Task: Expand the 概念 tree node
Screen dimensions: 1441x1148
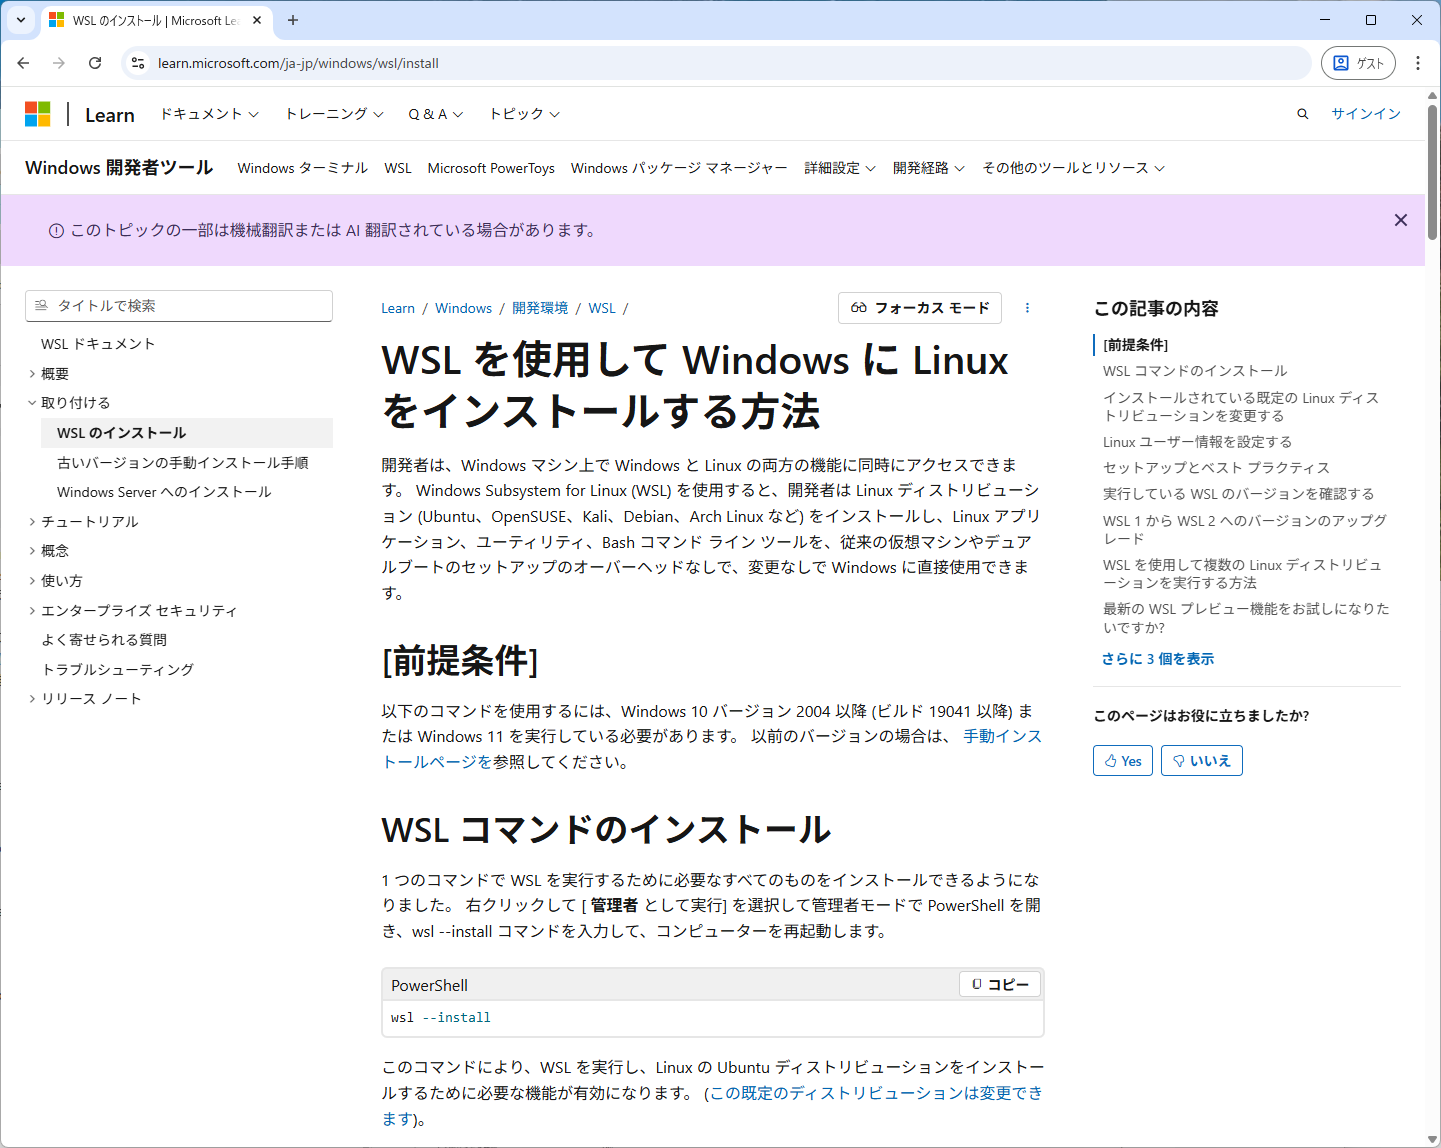Action: 32,551
